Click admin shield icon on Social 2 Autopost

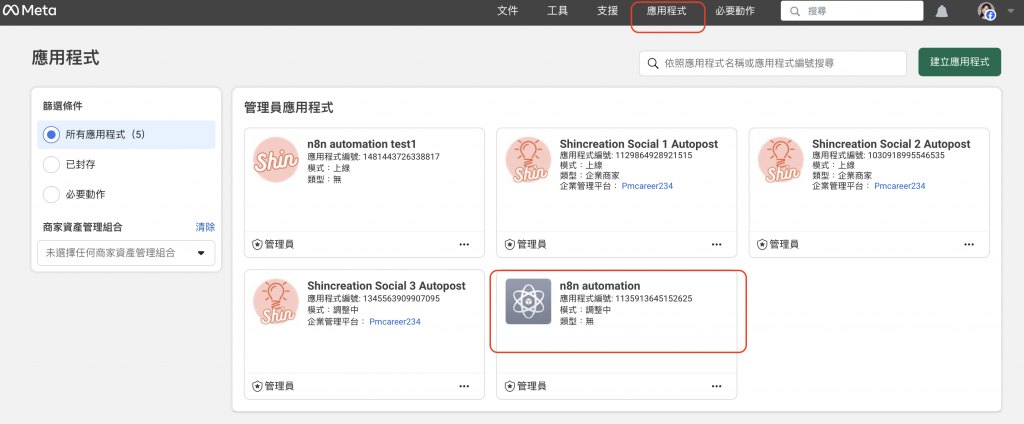[x=762, y=244]
